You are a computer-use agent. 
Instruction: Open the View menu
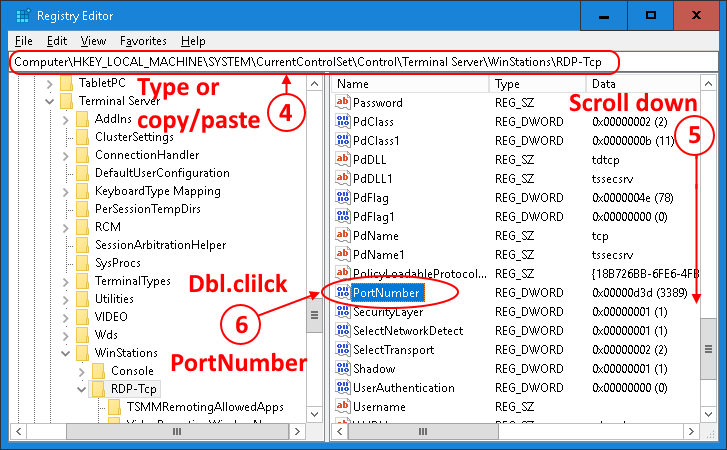93,41
